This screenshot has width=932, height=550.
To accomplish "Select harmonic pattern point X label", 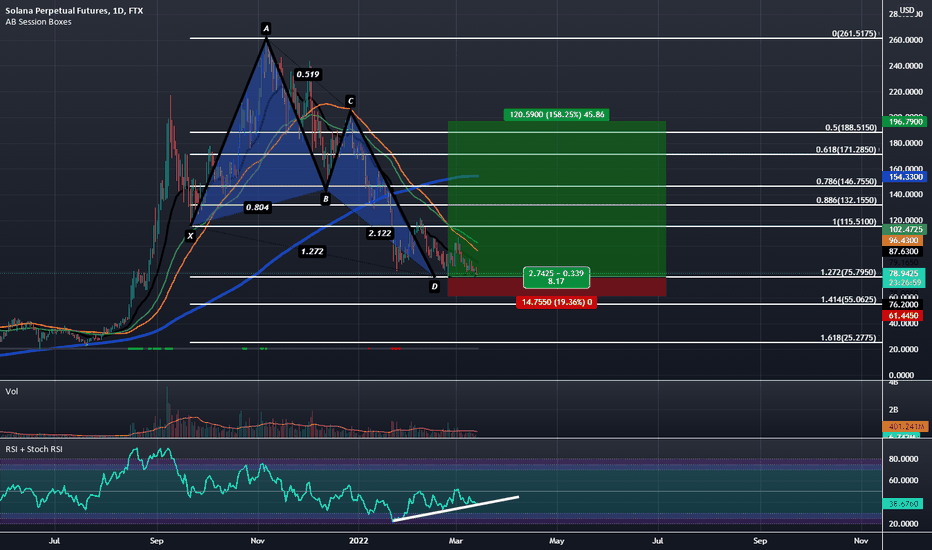I will coord(190,236).
